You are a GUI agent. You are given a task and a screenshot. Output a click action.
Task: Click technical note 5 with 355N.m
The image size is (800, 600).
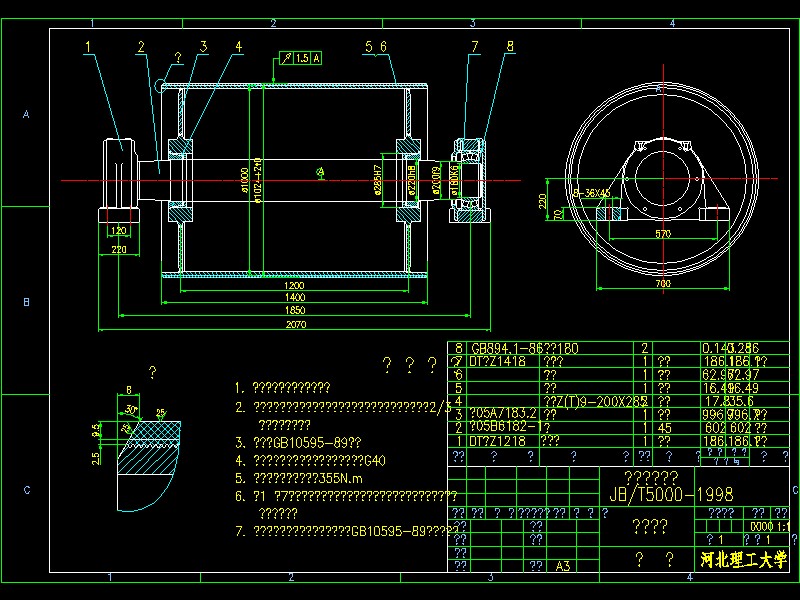click(x=299, y=479)
